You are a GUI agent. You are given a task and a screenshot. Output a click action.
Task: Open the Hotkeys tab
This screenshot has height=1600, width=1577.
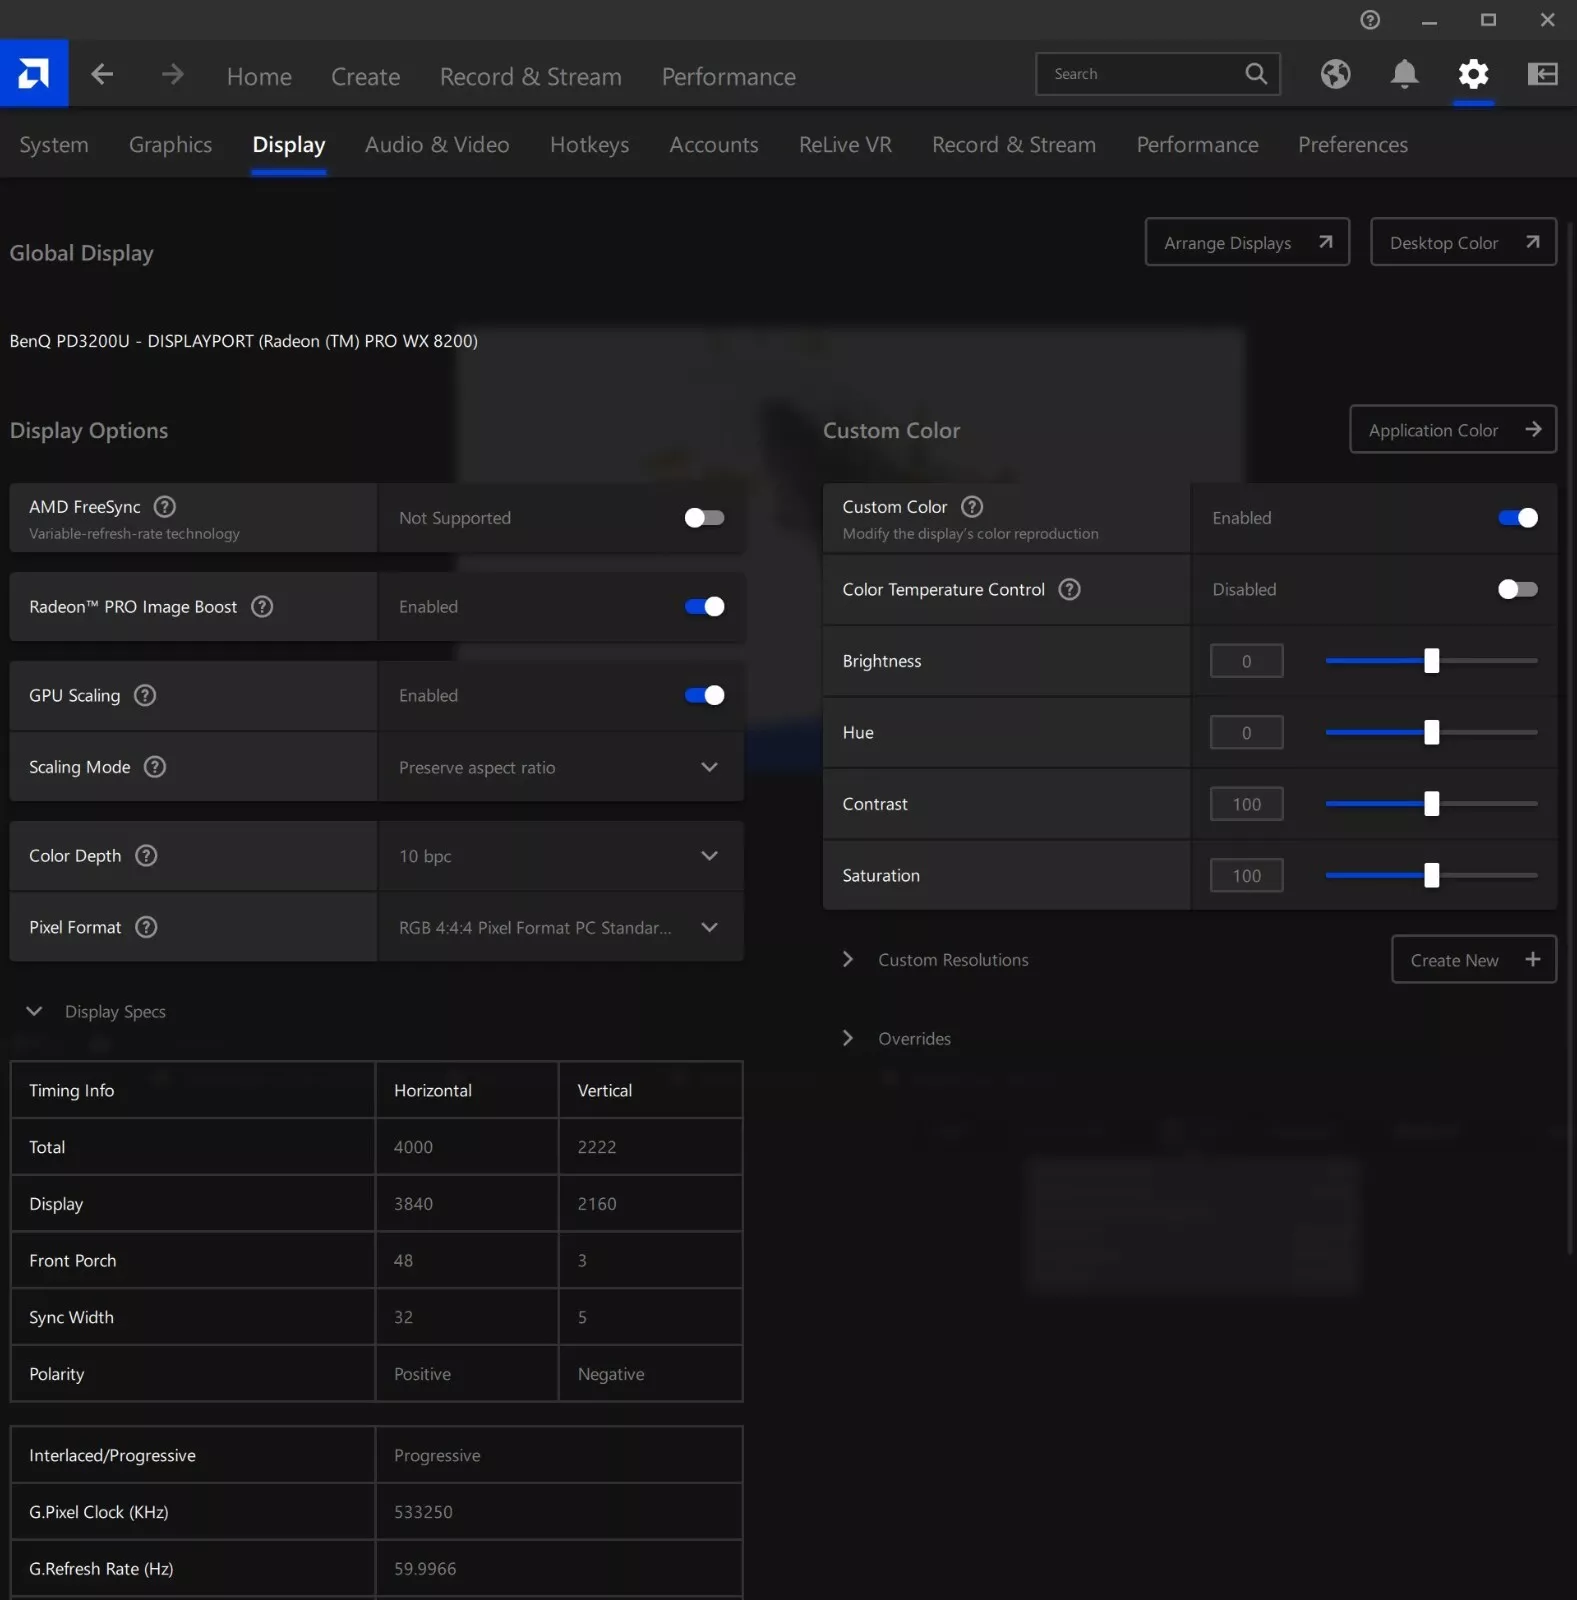pyautogui.click(x=589, y=145)
